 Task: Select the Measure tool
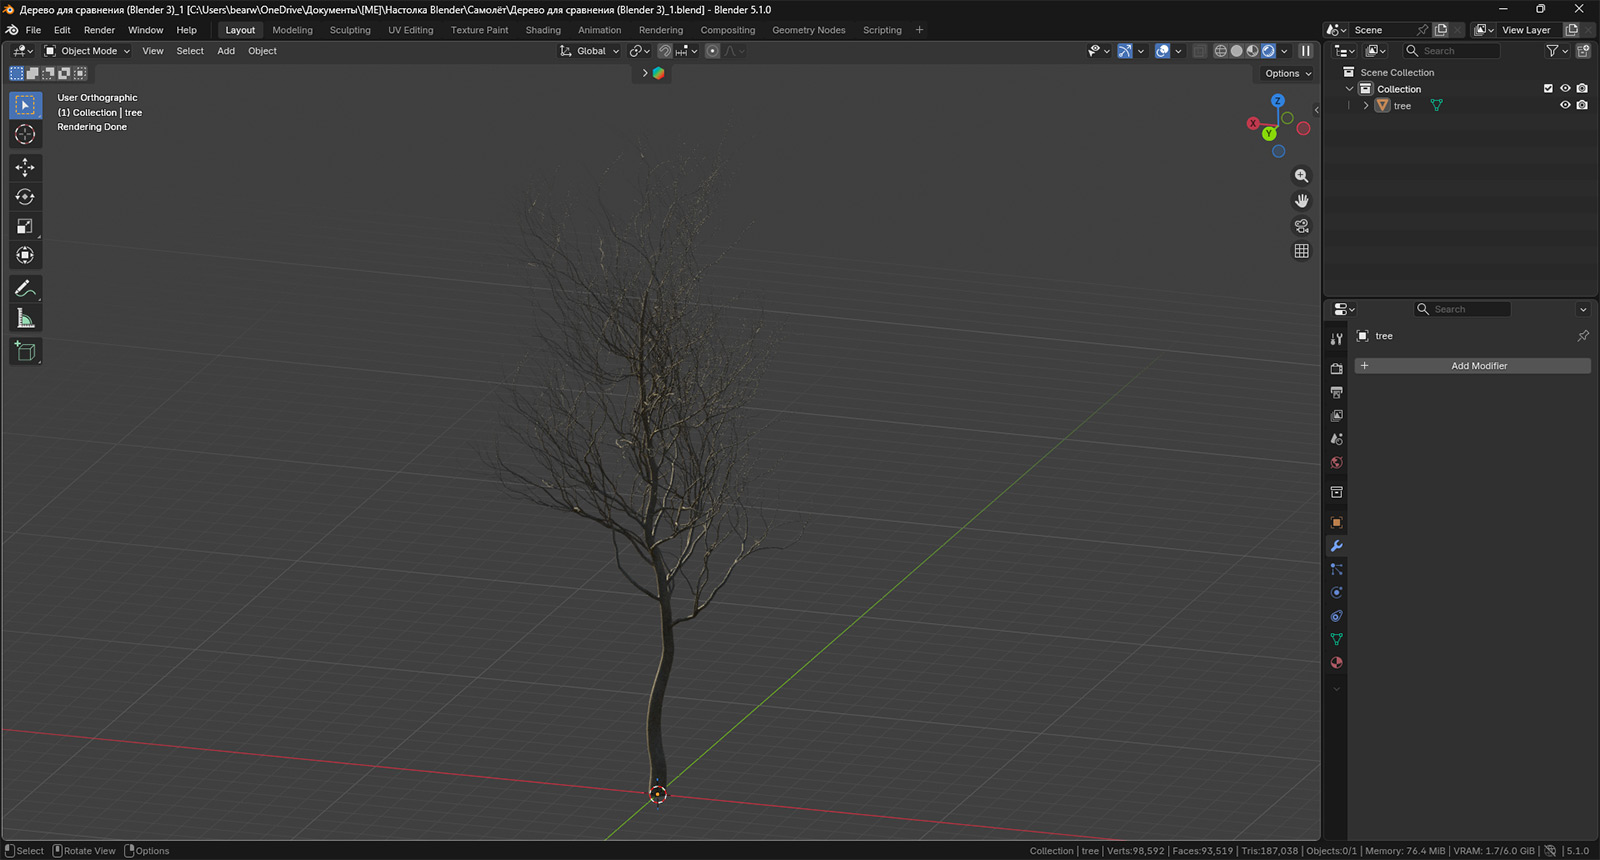[x=25, y=319]
